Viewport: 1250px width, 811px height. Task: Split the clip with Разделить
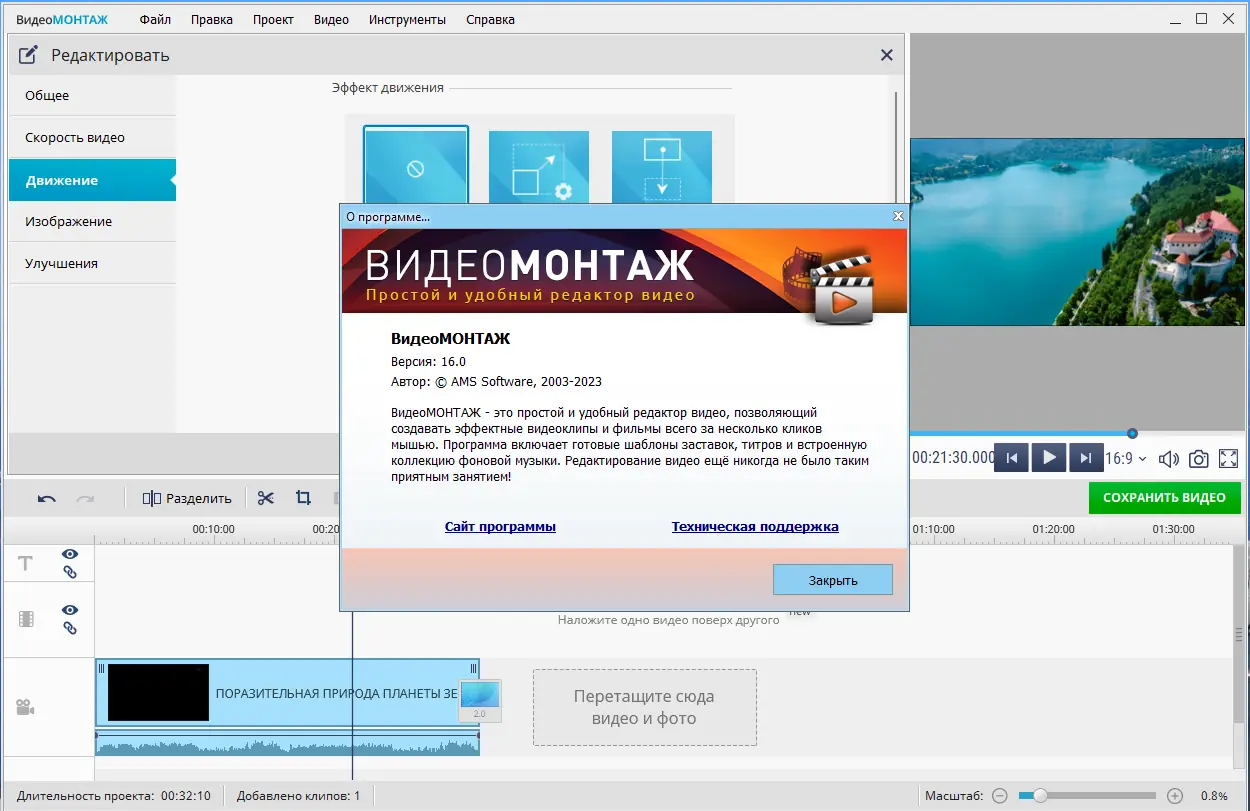[x=187, y=498]
